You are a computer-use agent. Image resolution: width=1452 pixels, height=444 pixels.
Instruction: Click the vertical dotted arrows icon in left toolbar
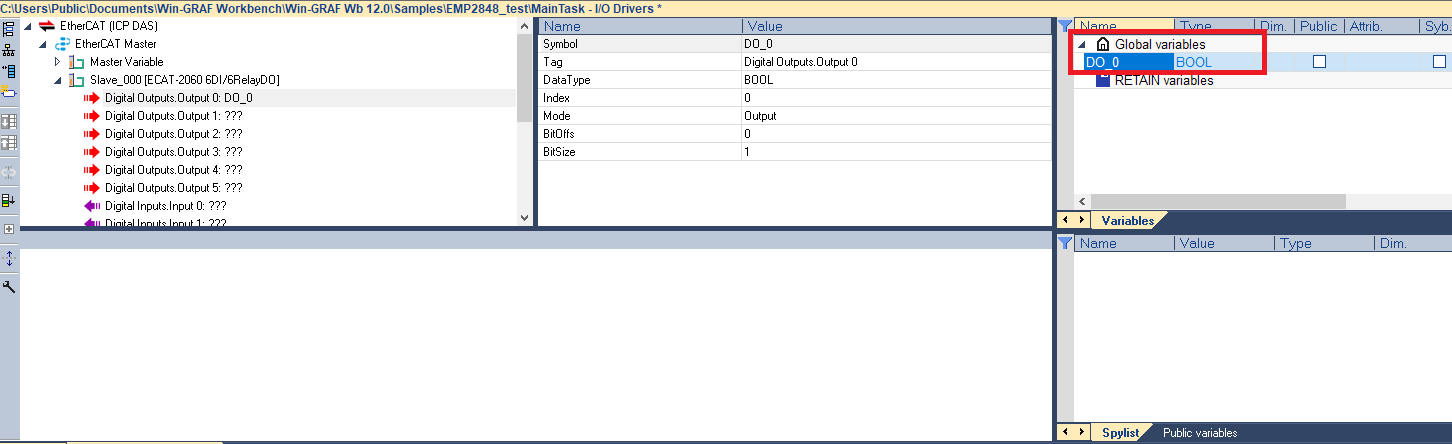pos(9,258)
